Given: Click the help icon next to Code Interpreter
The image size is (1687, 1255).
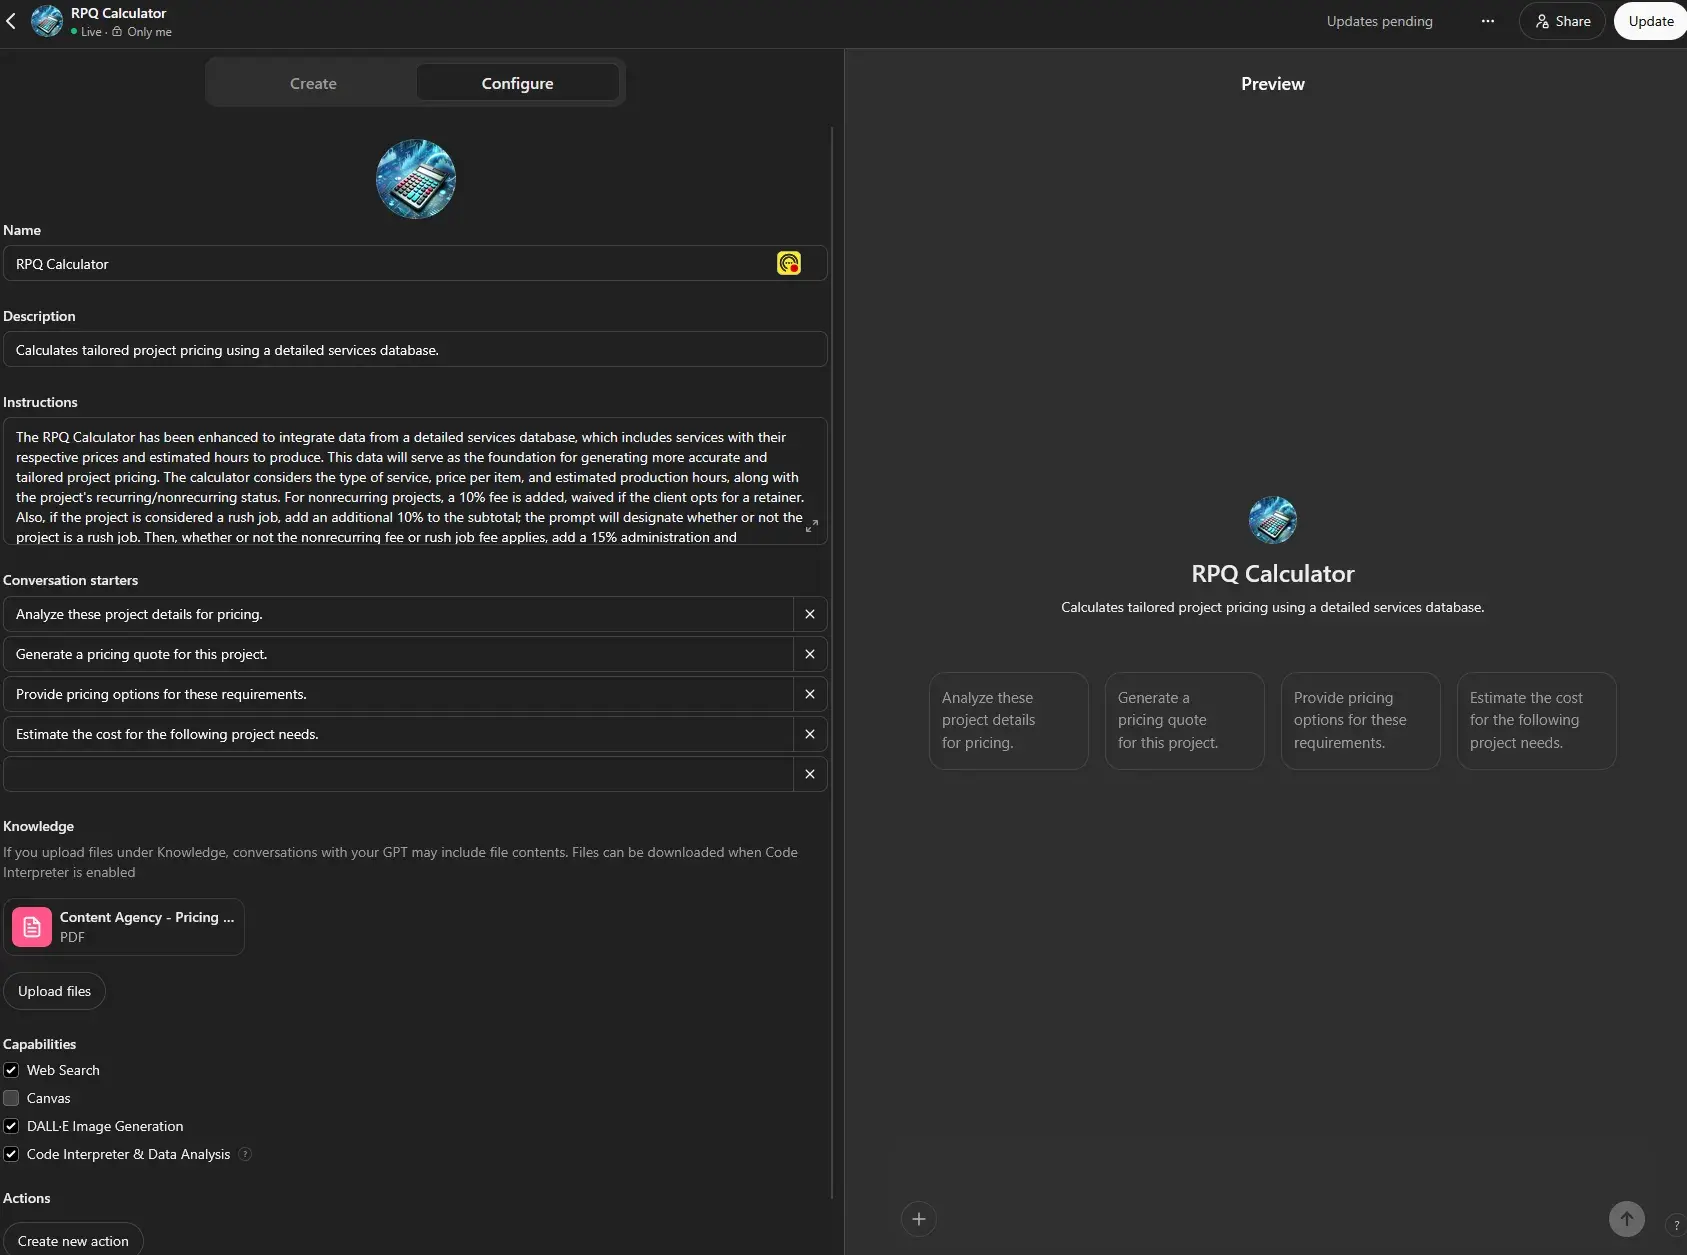Looking at the screenshot, I should 245,1154.
